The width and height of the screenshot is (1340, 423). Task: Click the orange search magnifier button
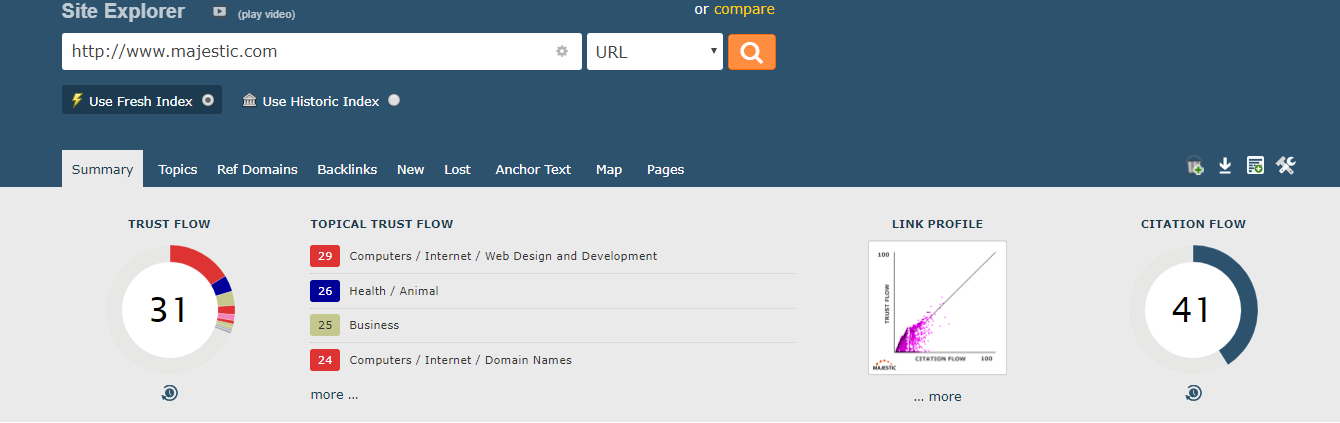[752, 52]
